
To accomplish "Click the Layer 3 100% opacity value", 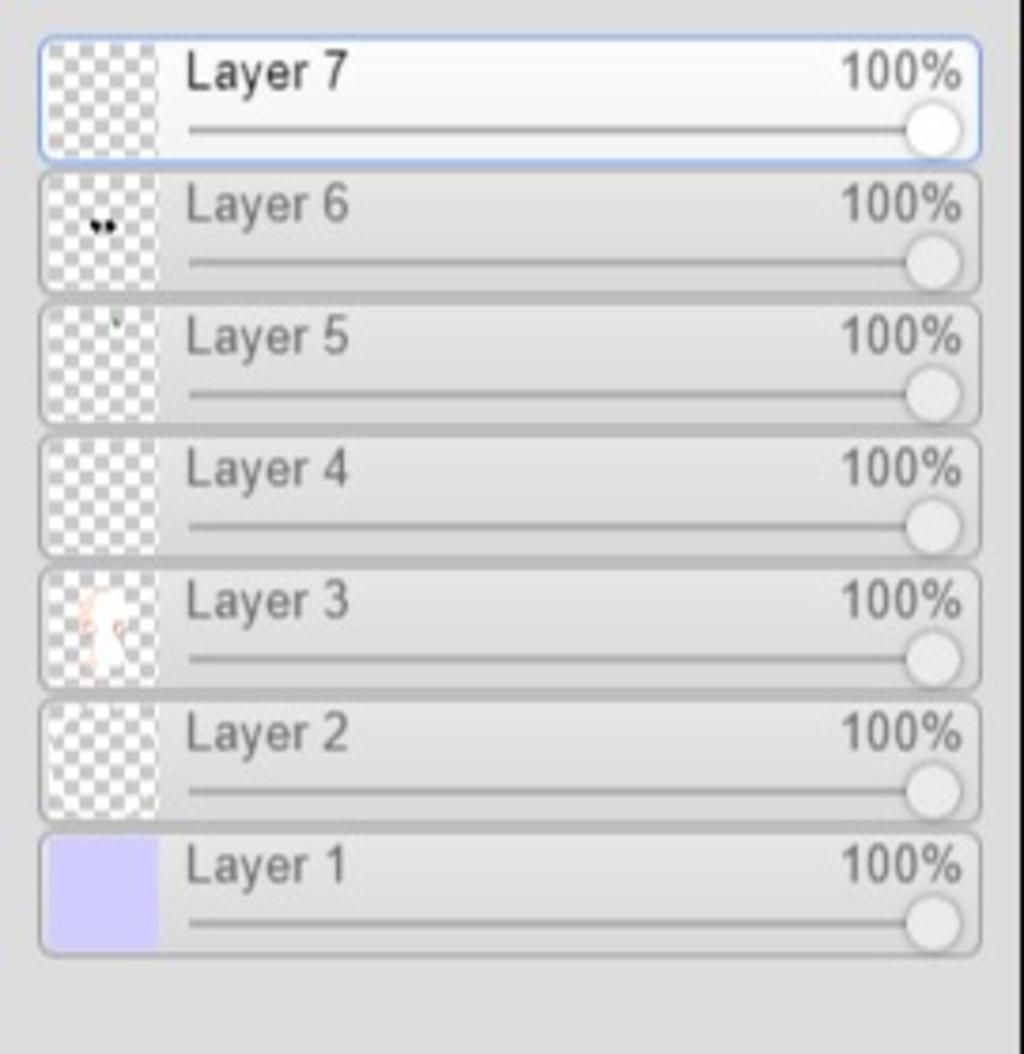I will coord(900,602).
